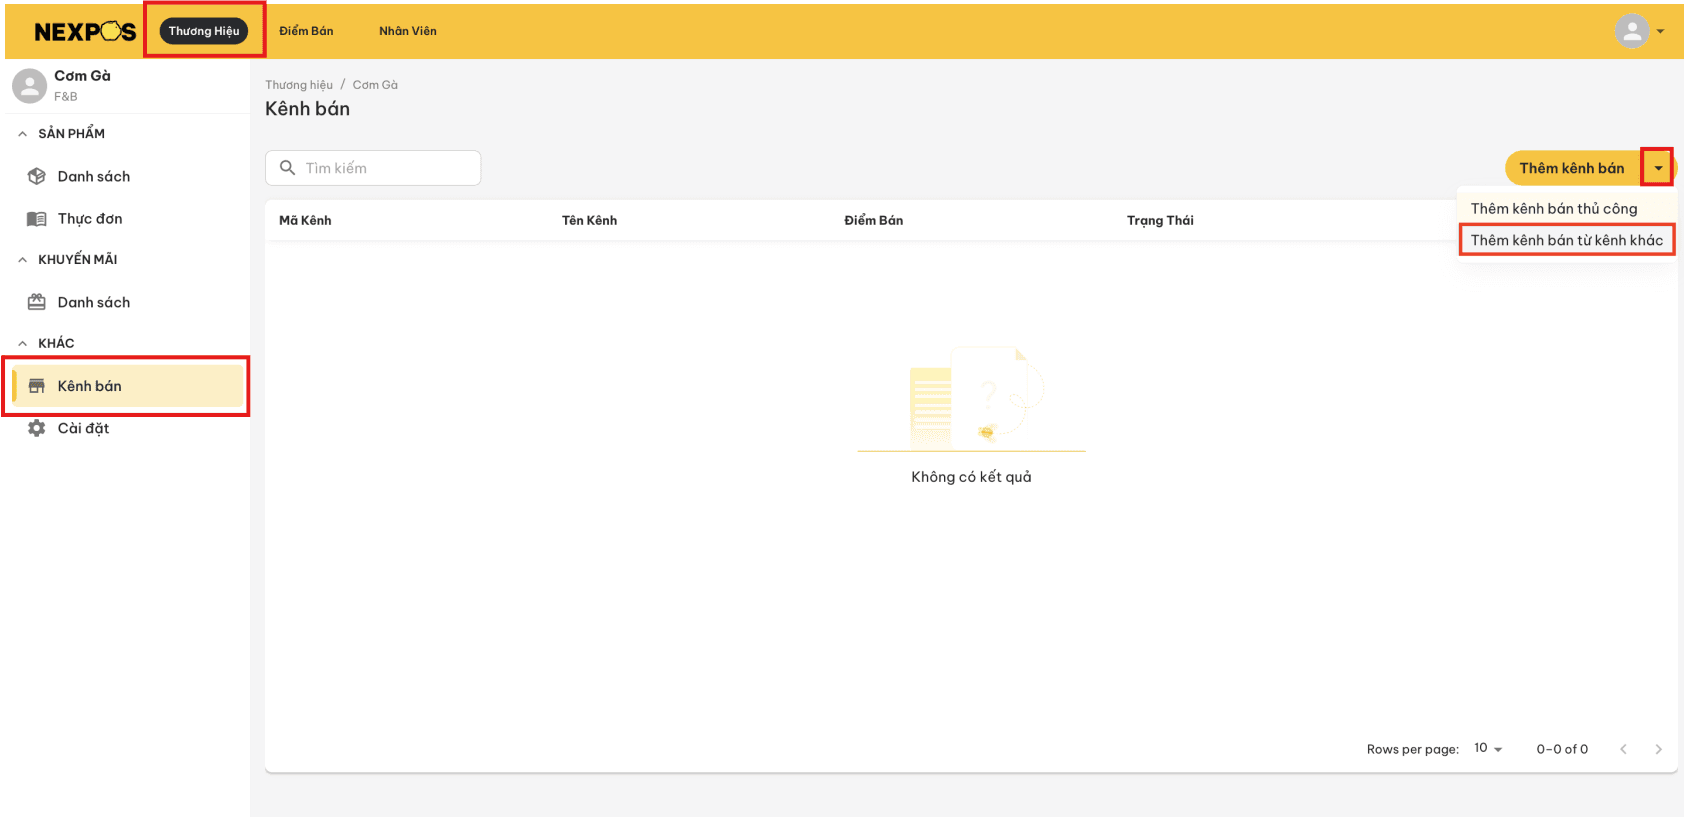Image resolution: width=1684 pixels, height=817 pixels.
Task: Open the user account avatar menu
Action: [1632, 31]
